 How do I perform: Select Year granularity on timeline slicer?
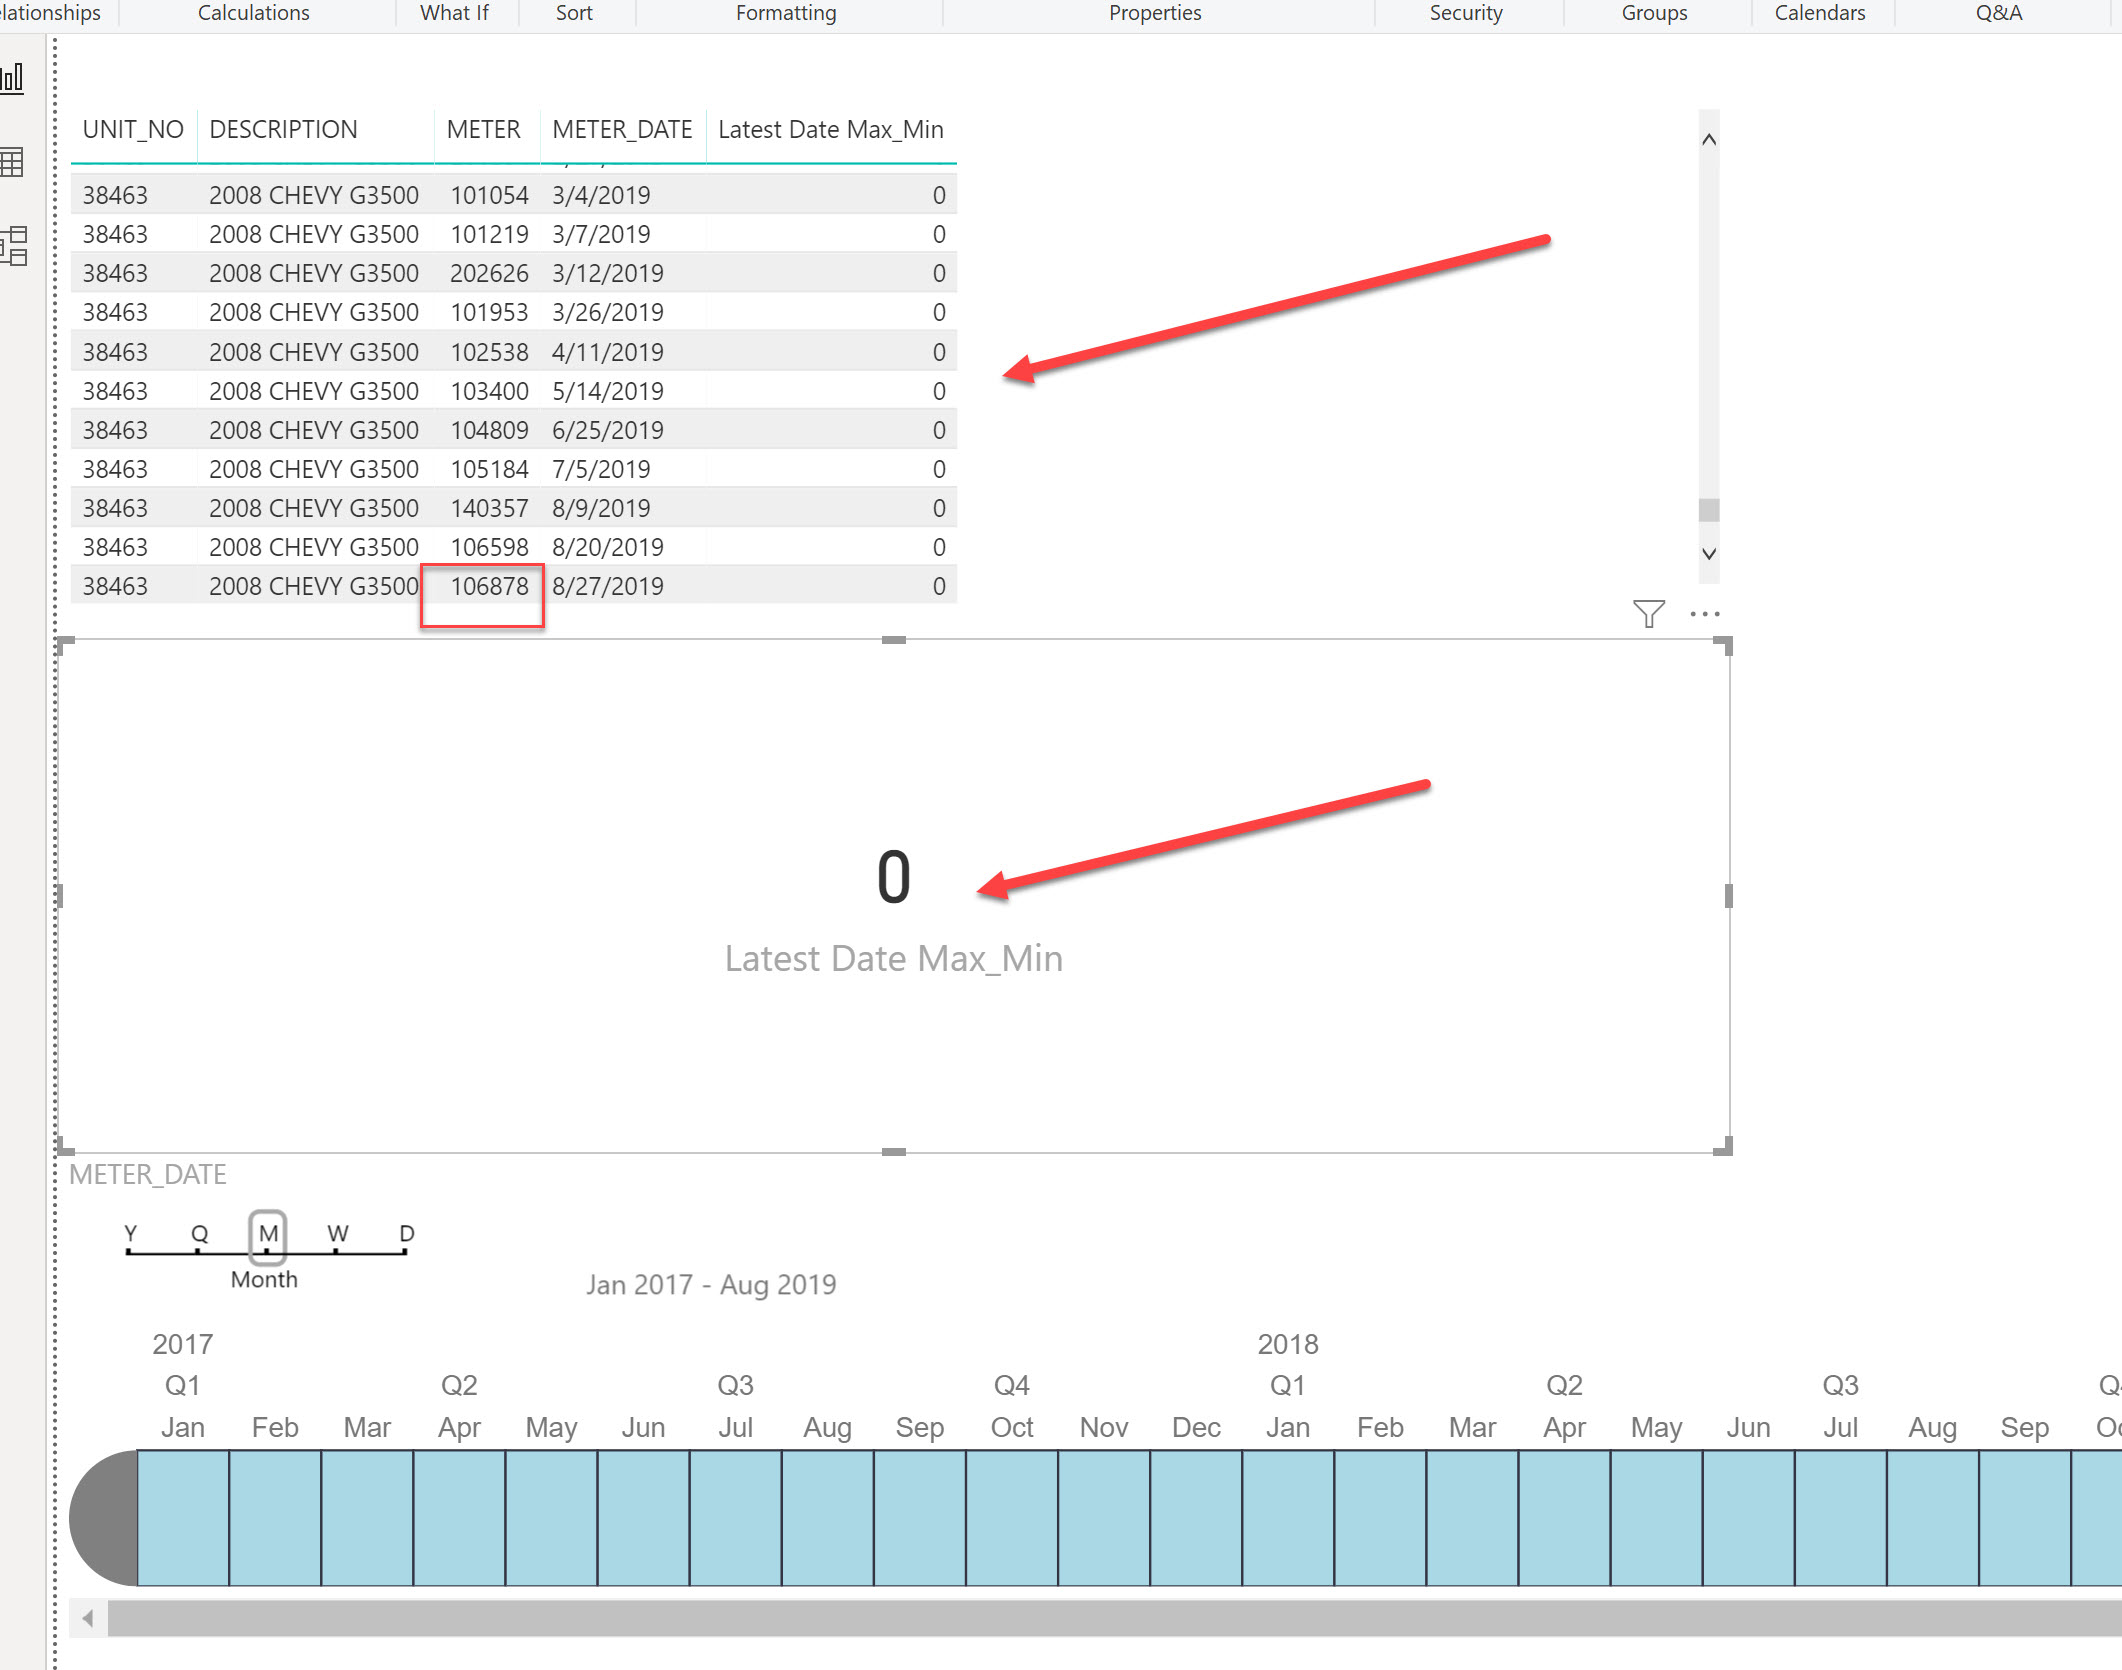pyautogui.click(x=130, y=1234)
